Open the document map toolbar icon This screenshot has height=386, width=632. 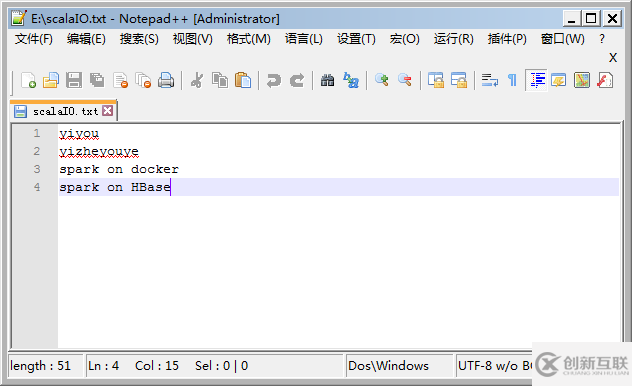(x=582, y=80)
